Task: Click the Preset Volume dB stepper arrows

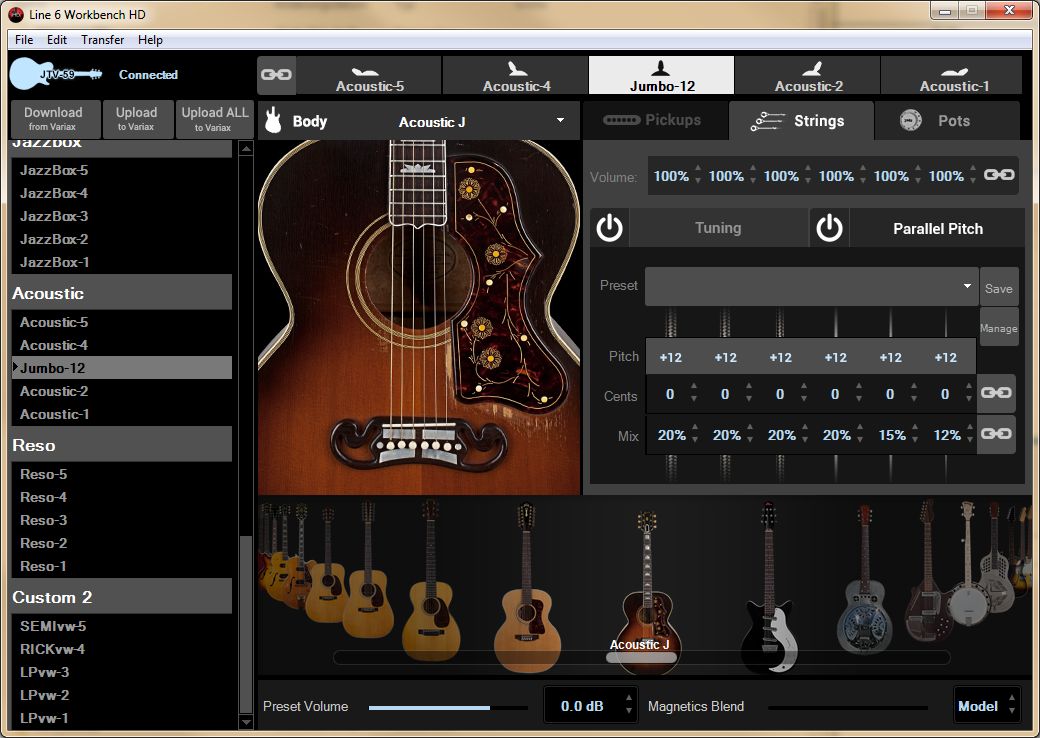Action: tap(629, 704)
